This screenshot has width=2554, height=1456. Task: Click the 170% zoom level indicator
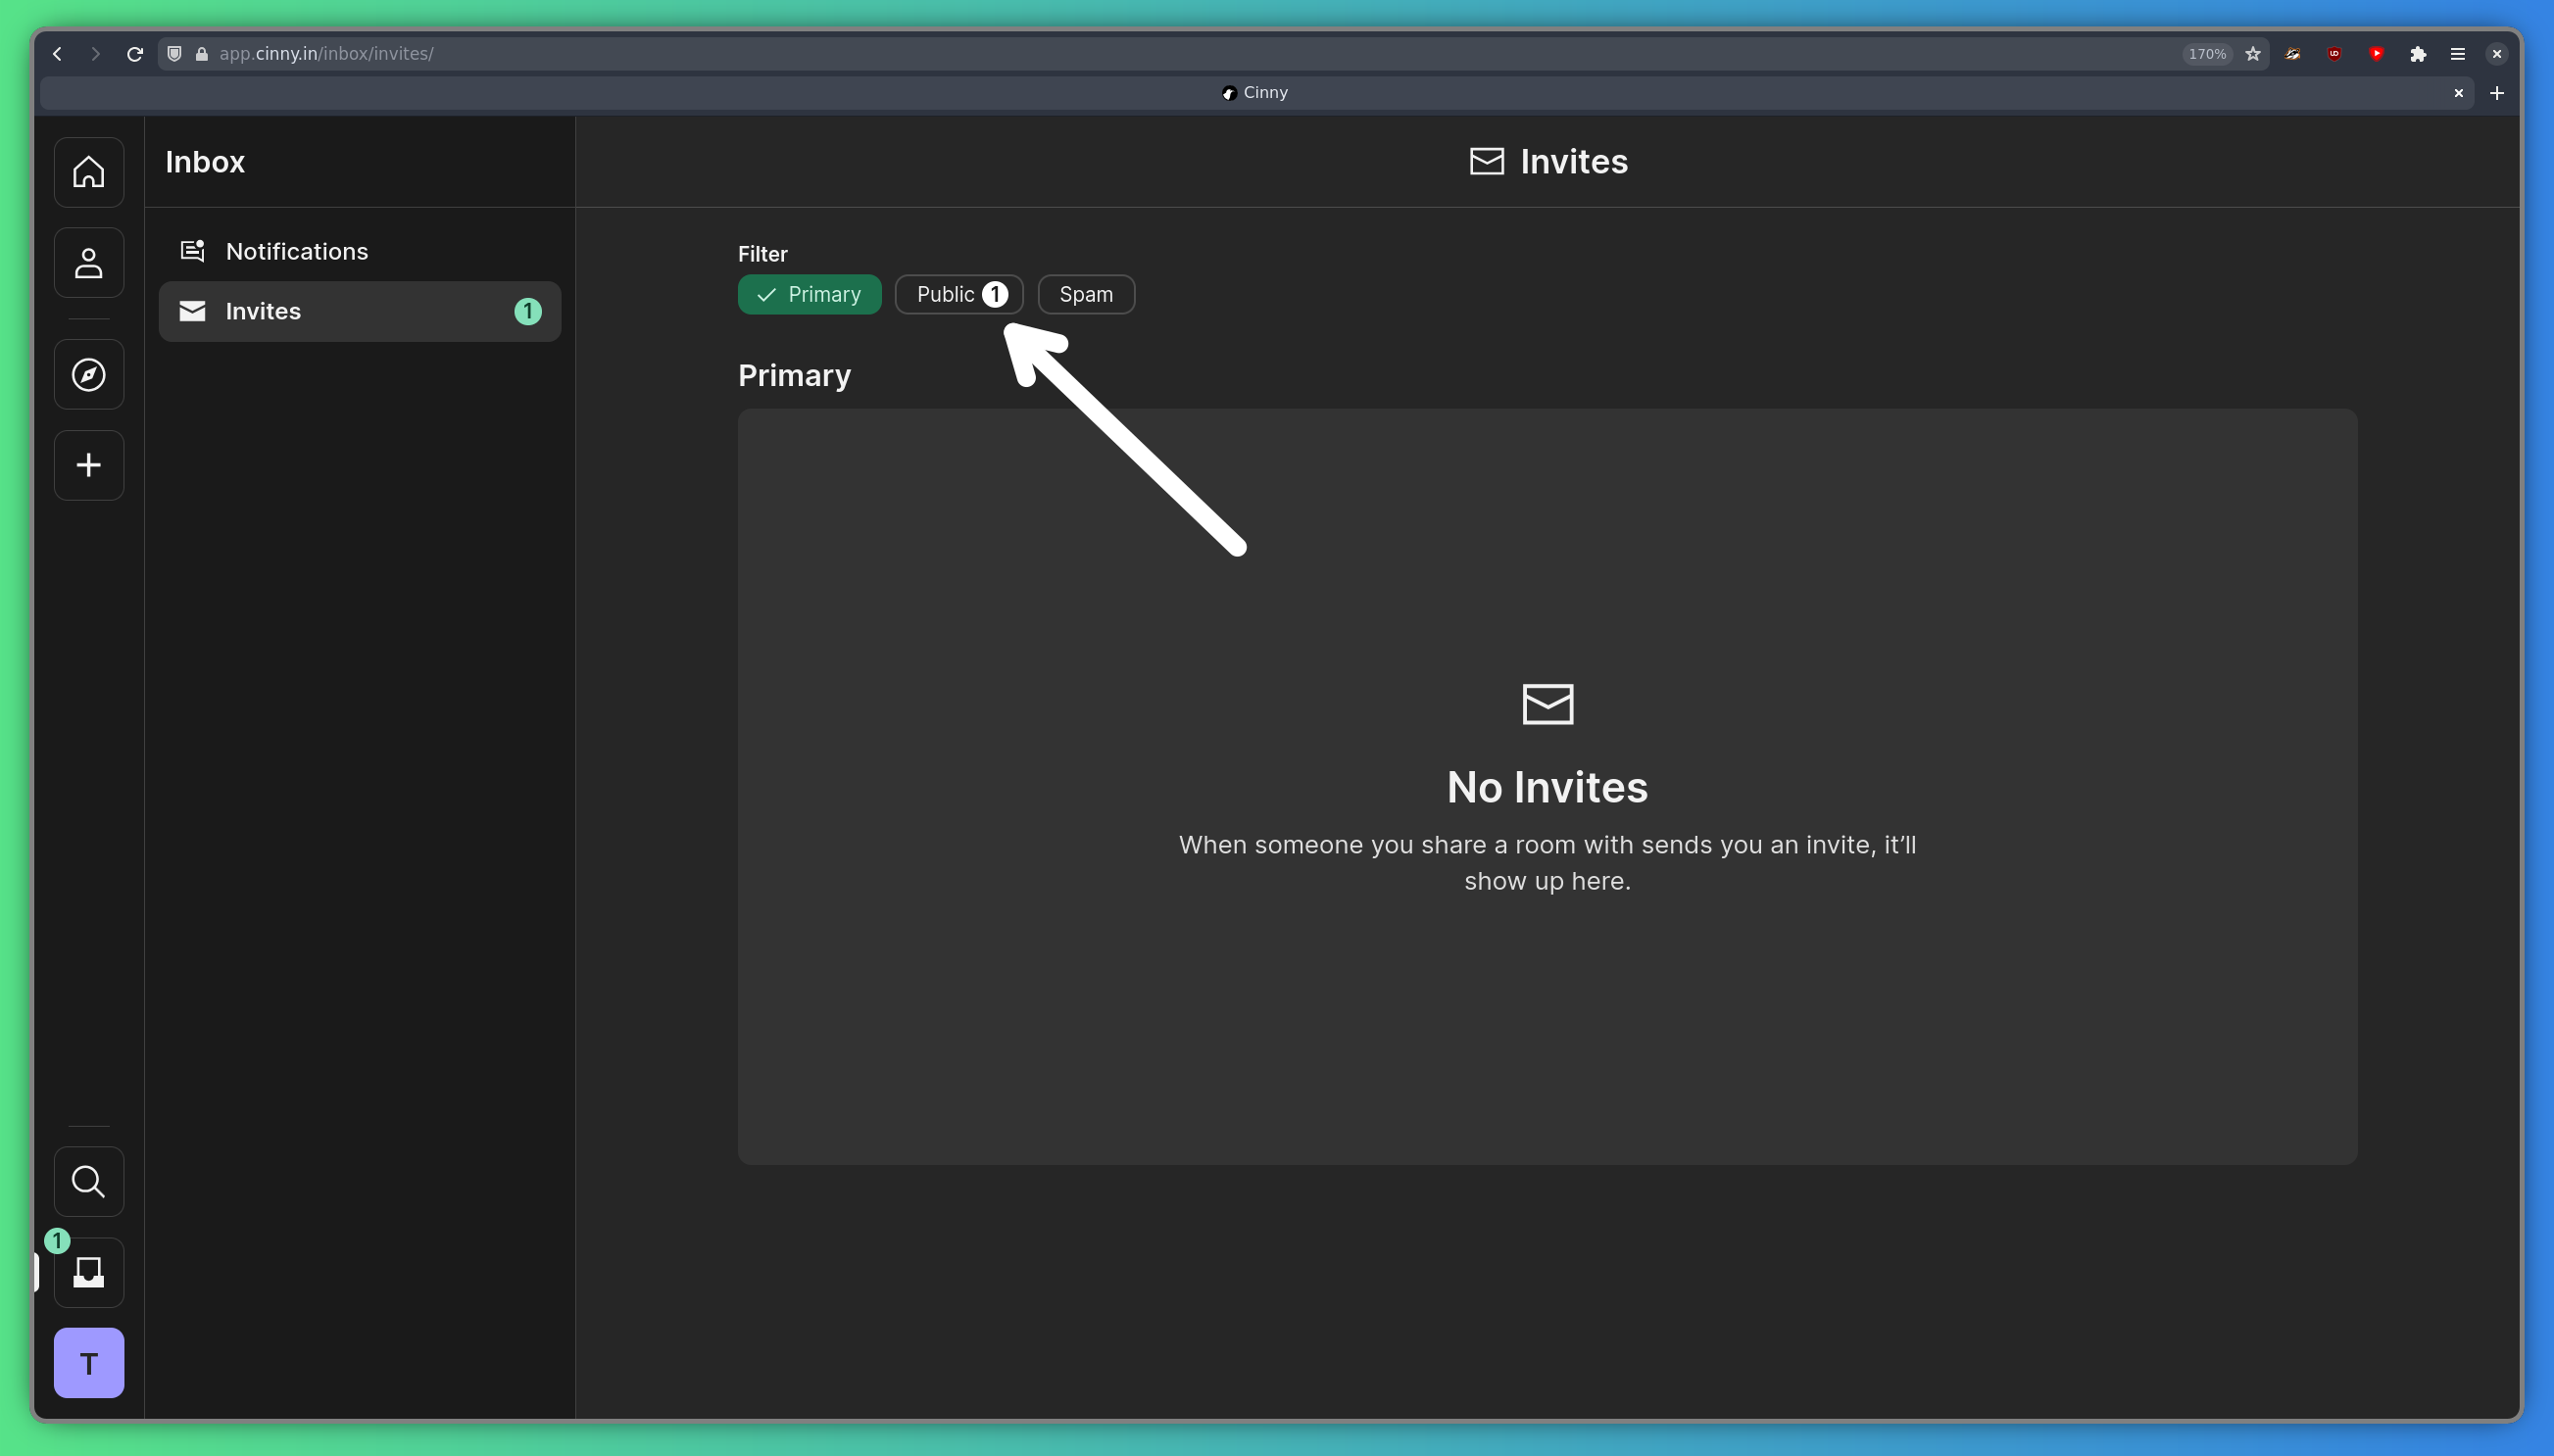pyautogui.click(x=2206, y=54)
